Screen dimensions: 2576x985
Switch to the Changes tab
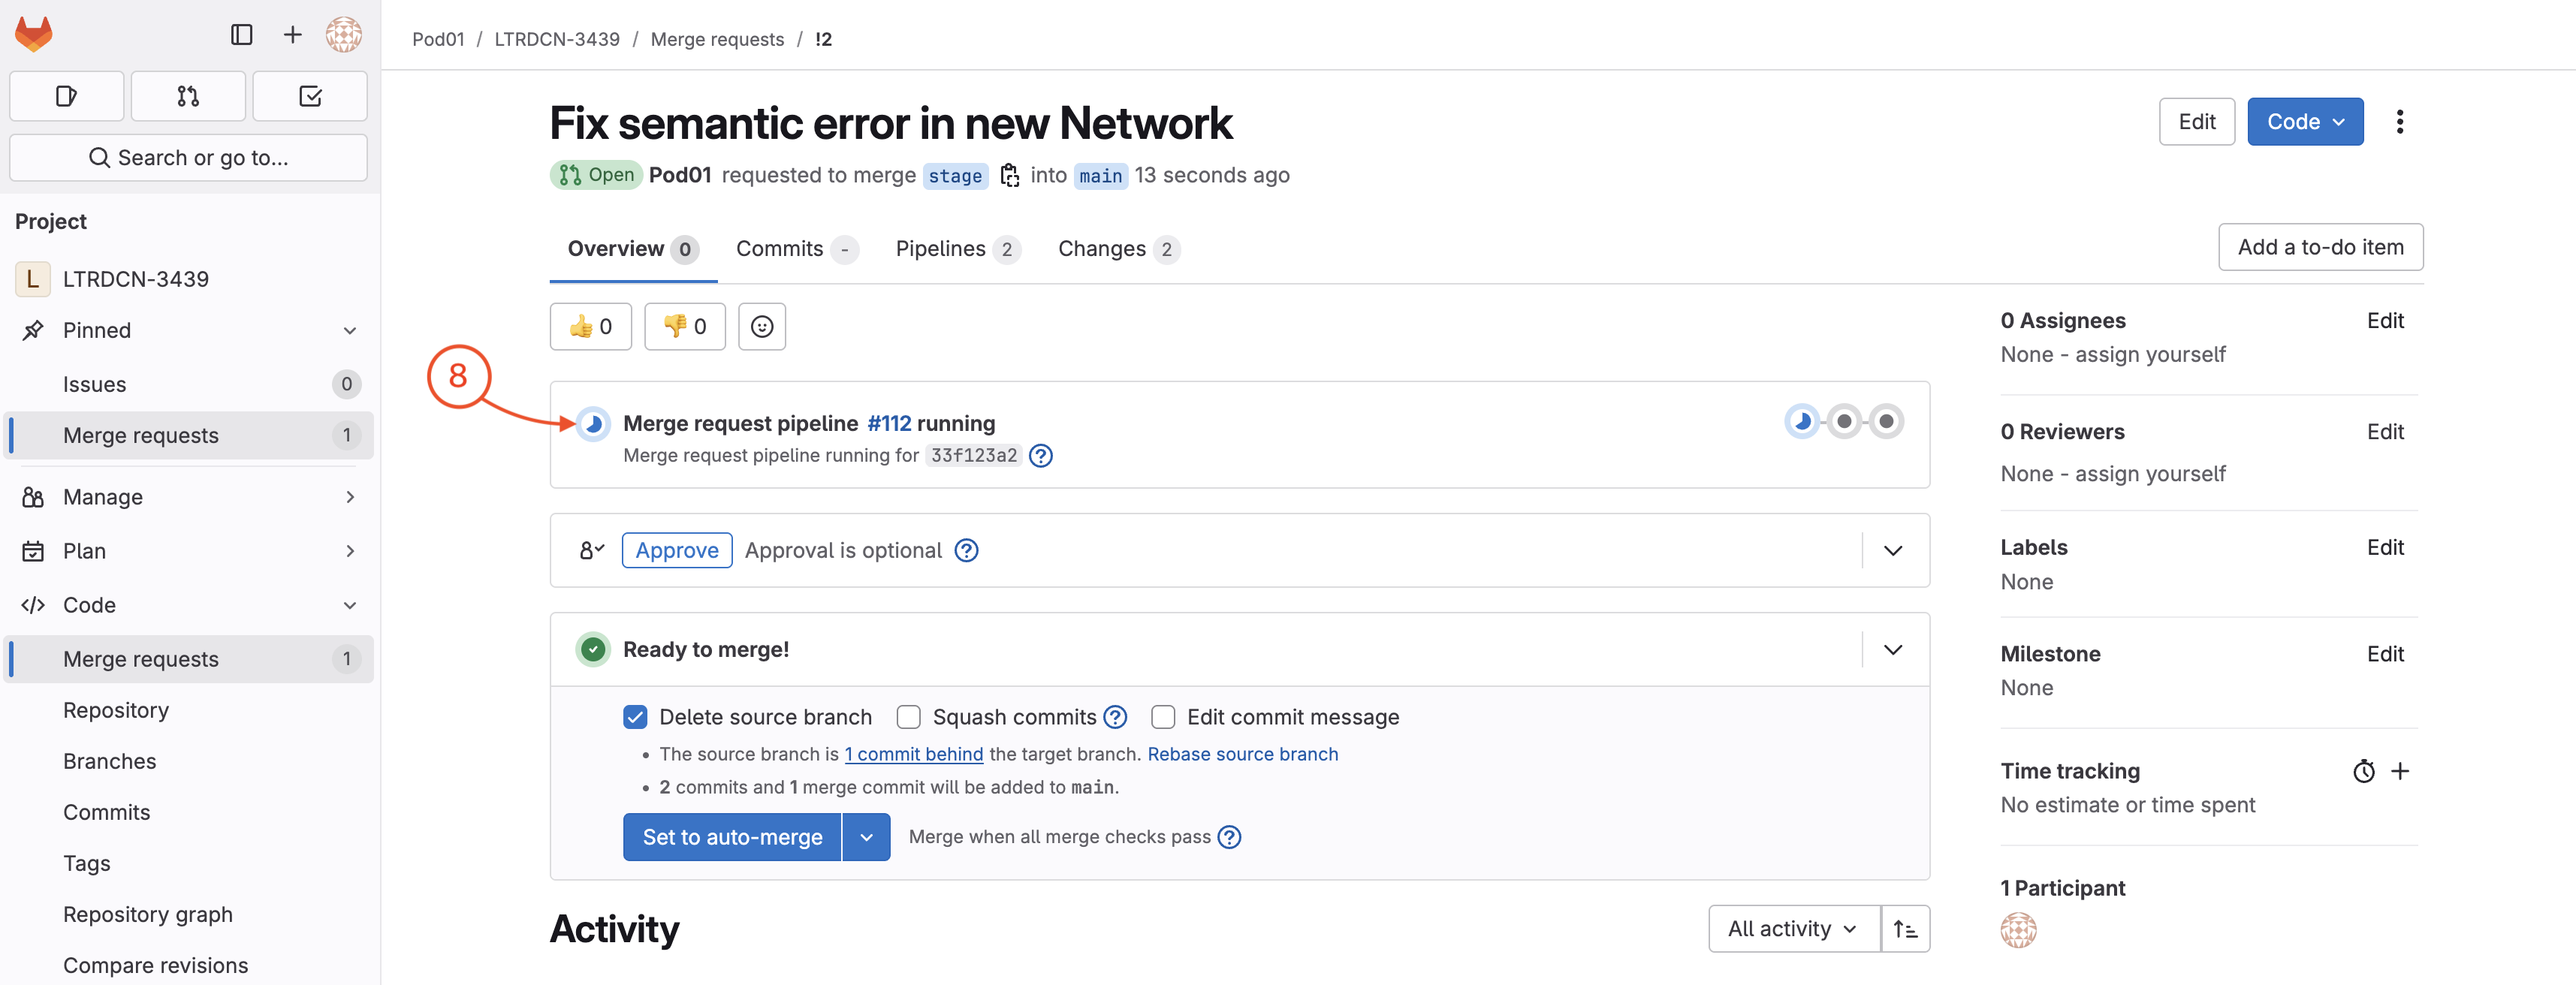click(1118, 249)
